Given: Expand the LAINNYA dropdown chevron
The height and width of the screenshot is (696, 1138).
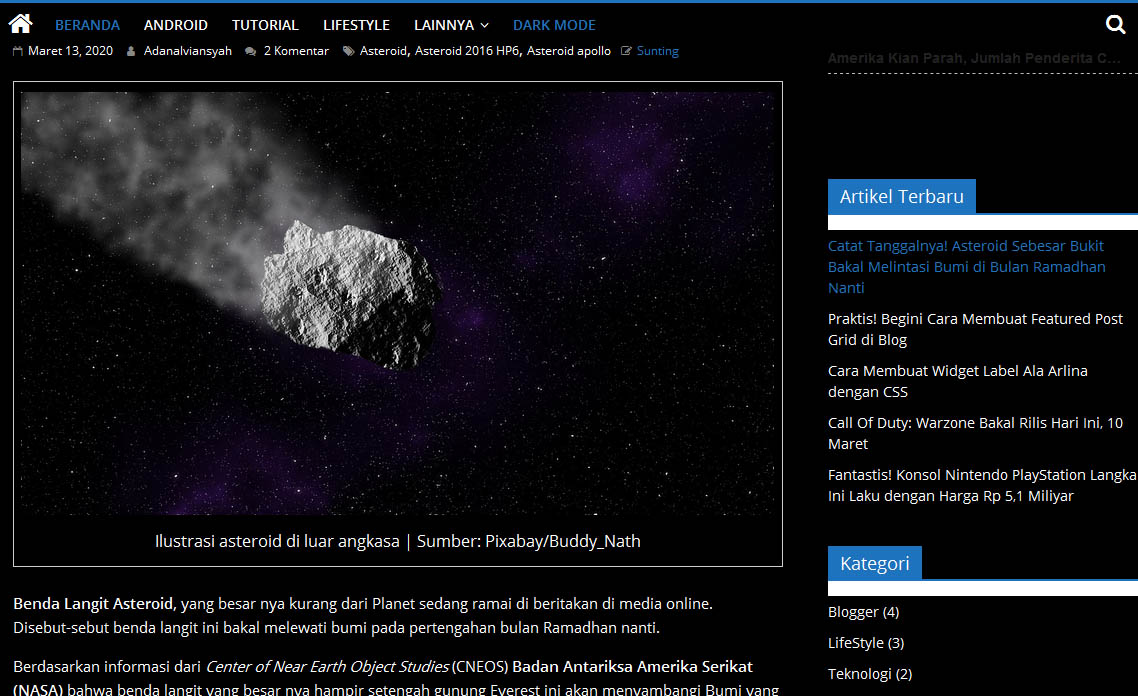Looking at the screenshot, I should 485,25.
